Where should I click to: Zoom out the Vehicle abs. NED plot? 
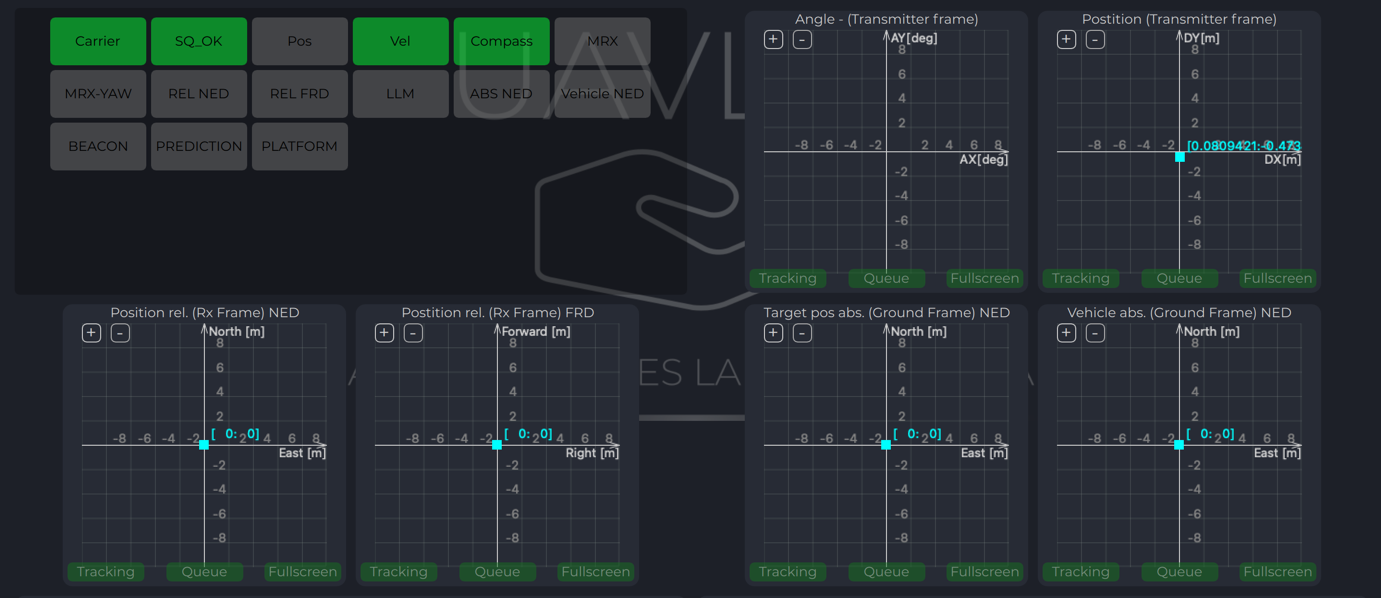(1095, 332)
